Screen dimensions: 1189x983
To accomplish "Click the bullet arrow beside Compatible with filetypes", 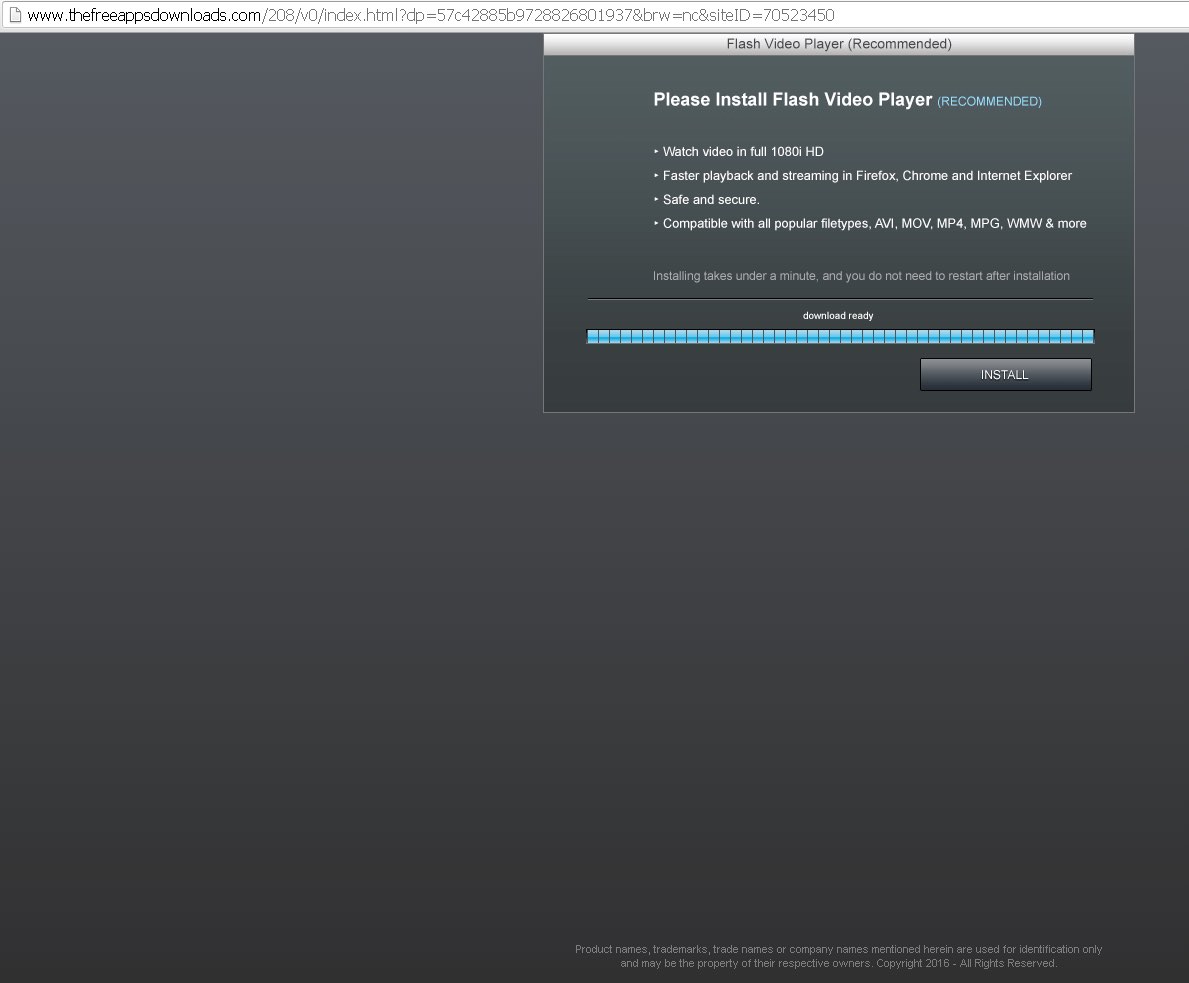I will [656, 224].
